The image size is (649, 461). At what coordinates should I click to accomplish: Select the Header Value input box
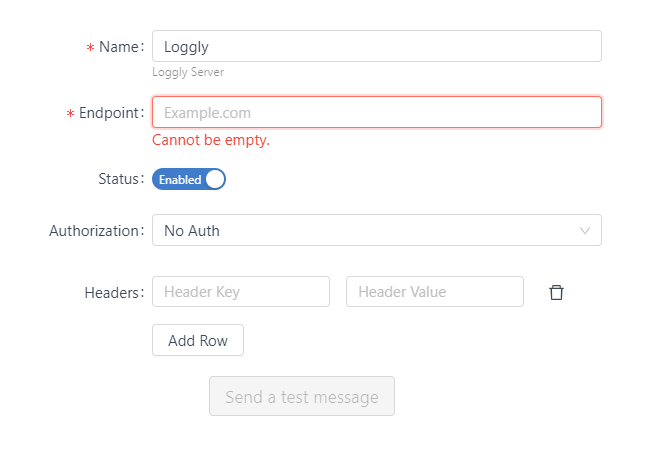click(x=435, y=292)
